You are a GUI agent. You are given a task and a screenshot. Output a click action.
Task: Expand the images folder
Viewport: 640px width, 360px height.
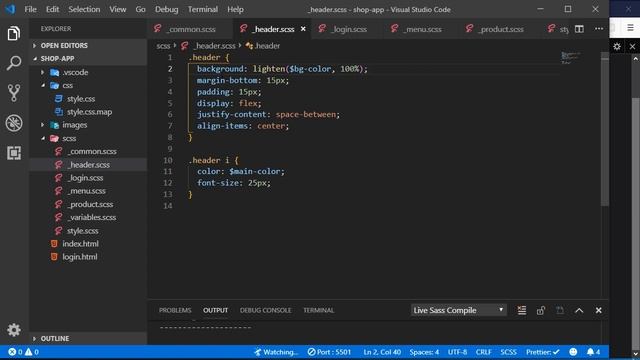coord(88,125)
